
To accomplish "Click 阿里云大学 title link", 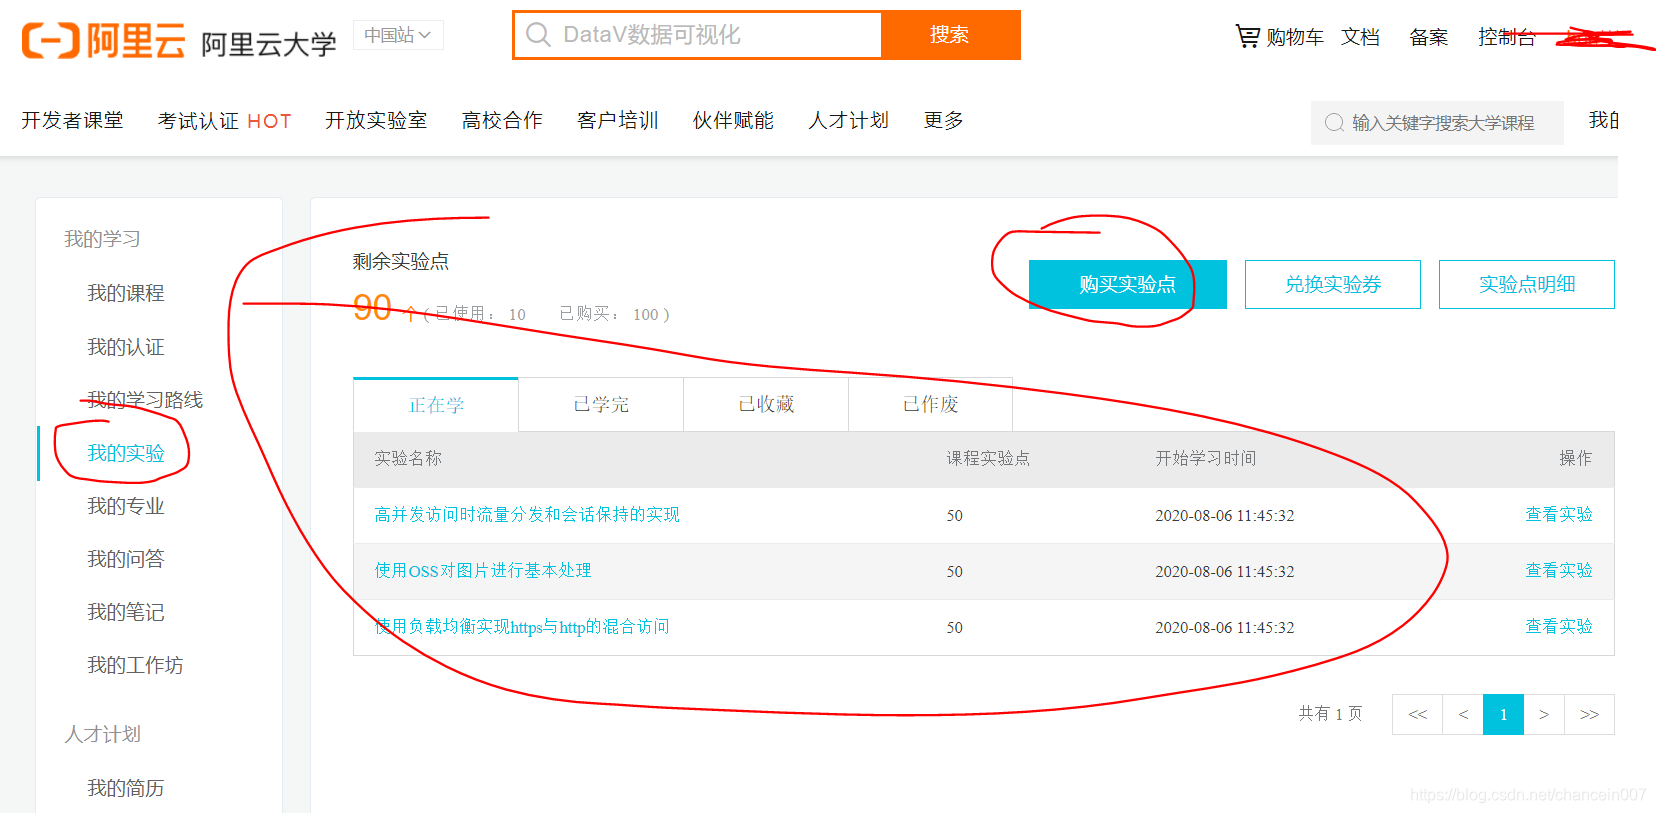I will 268,44.
